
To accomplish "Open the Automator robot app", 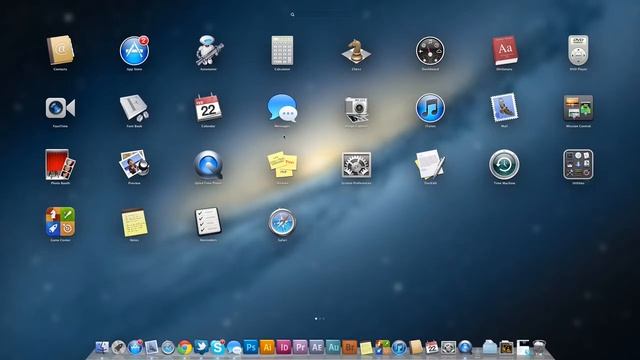I will pos(209,51).
